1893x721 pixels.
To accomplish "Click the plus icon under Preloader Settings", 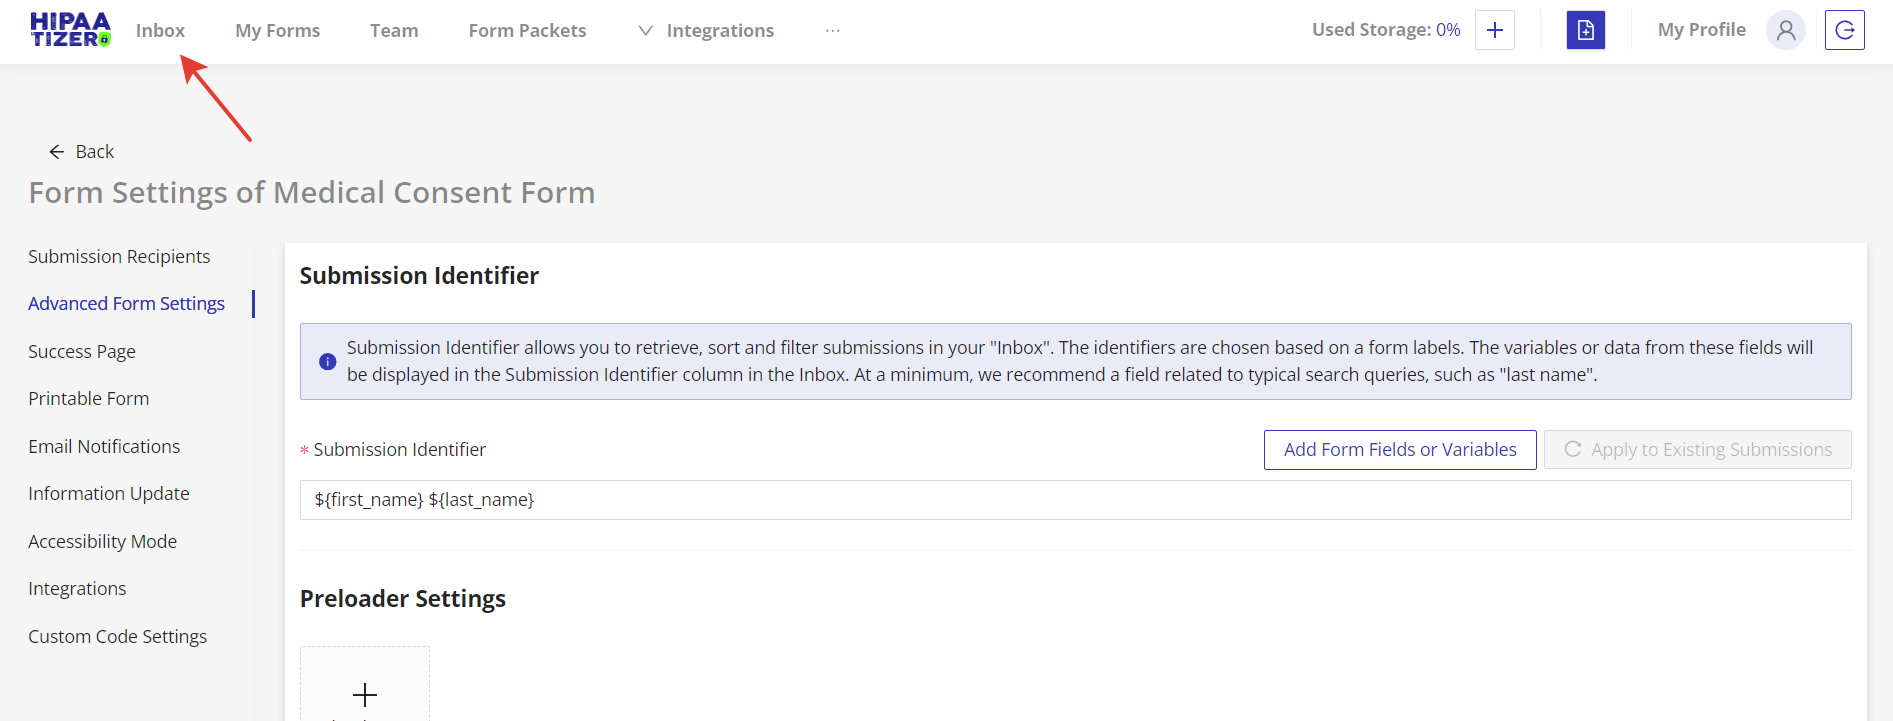I will tap(365, 693).
